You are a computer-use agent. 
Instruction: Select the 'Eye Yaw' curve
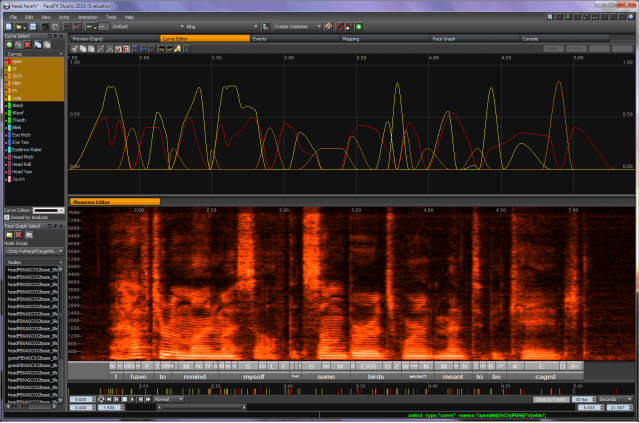tap(34, 142)
